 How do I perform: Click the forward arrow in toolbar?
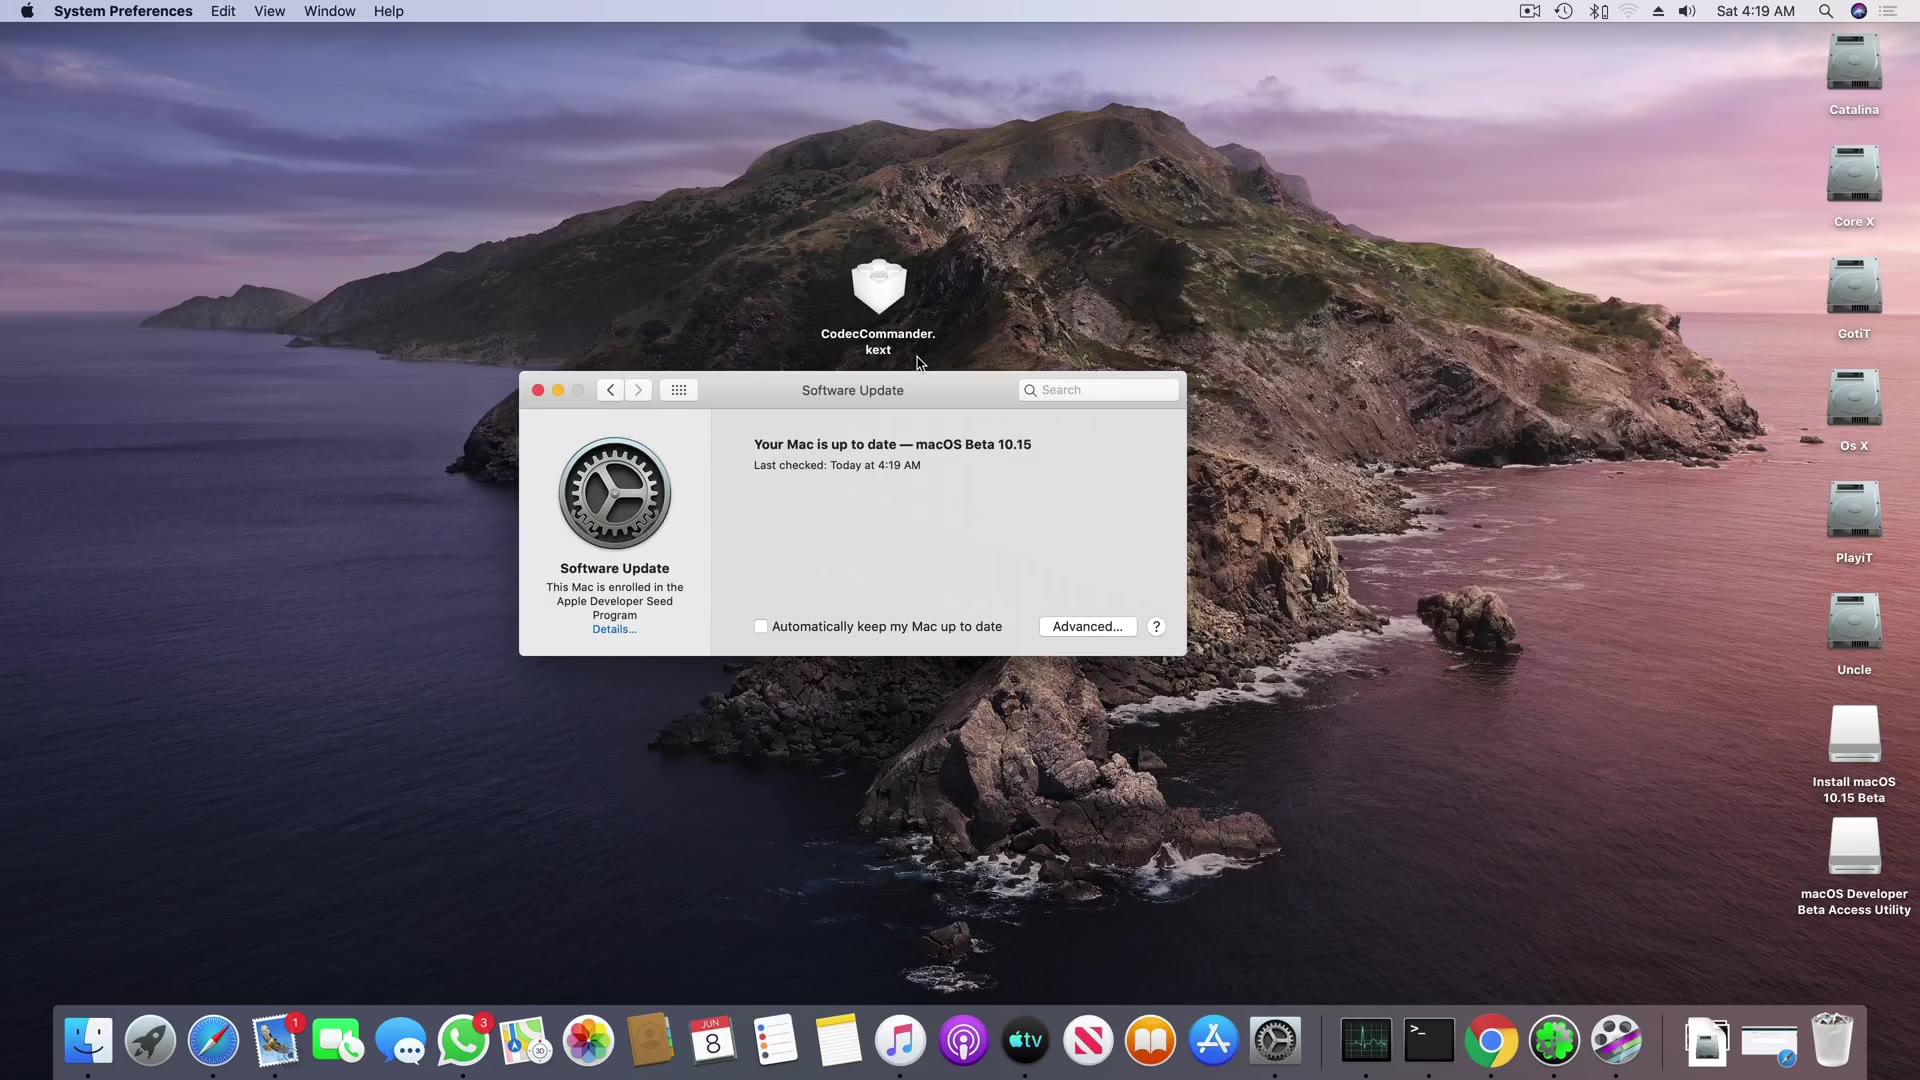(638, 390)
